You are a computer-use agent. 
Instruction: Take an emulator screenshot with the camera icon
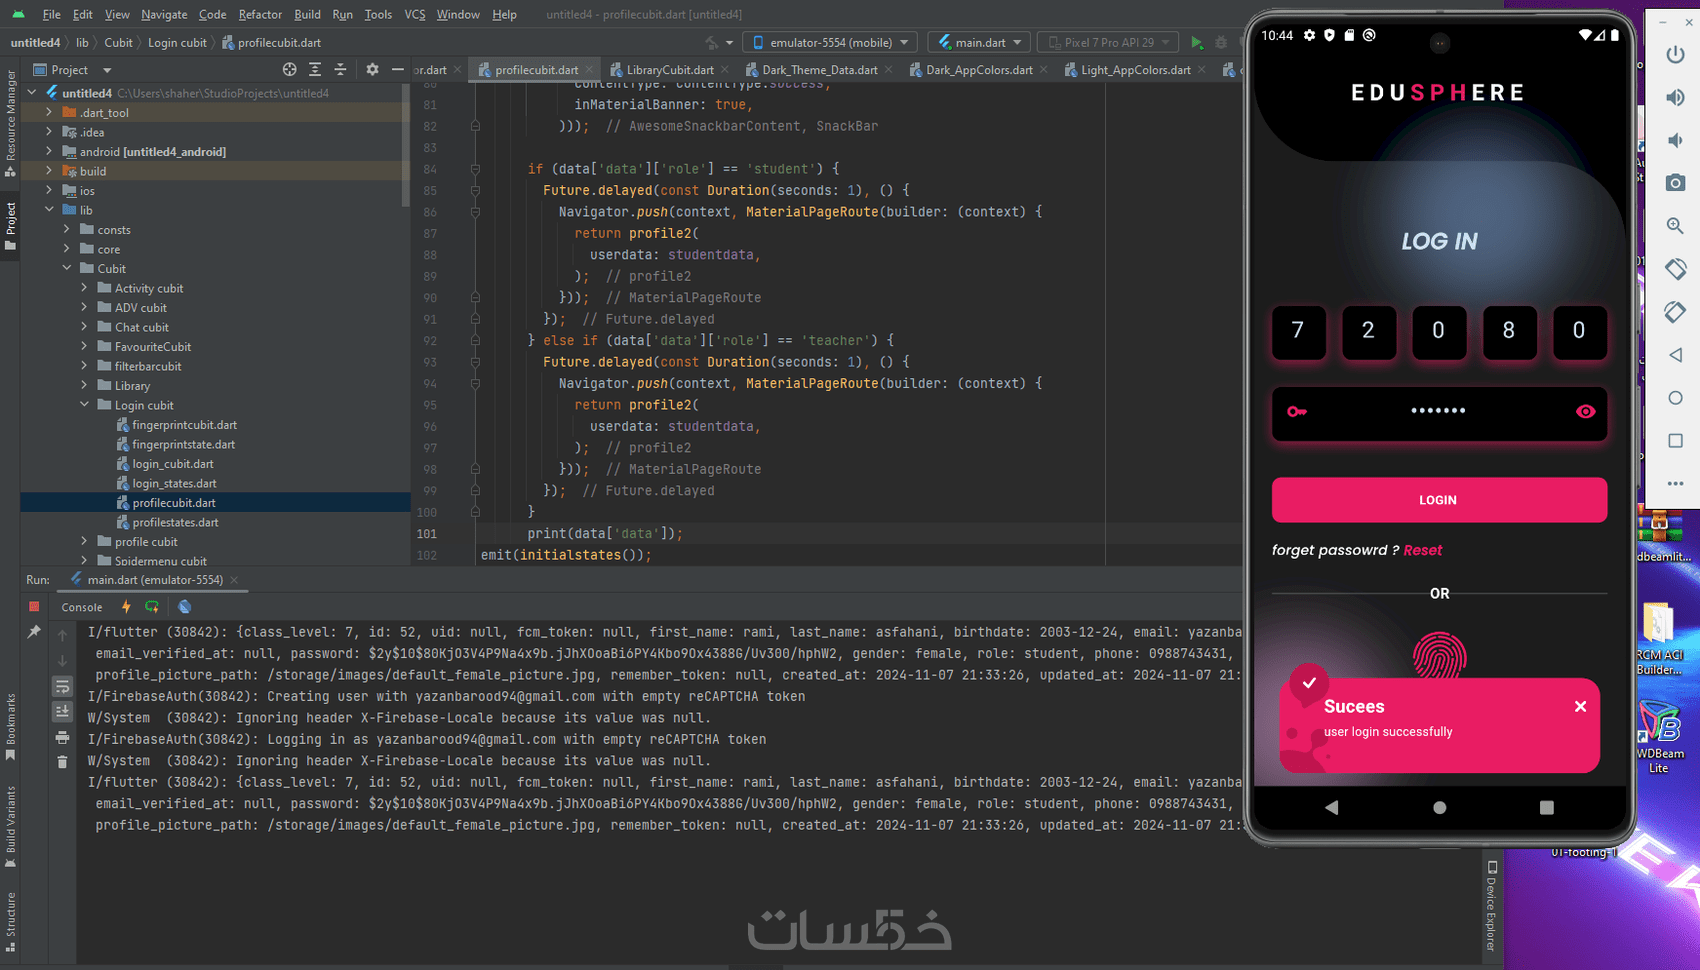[1675, 183]
